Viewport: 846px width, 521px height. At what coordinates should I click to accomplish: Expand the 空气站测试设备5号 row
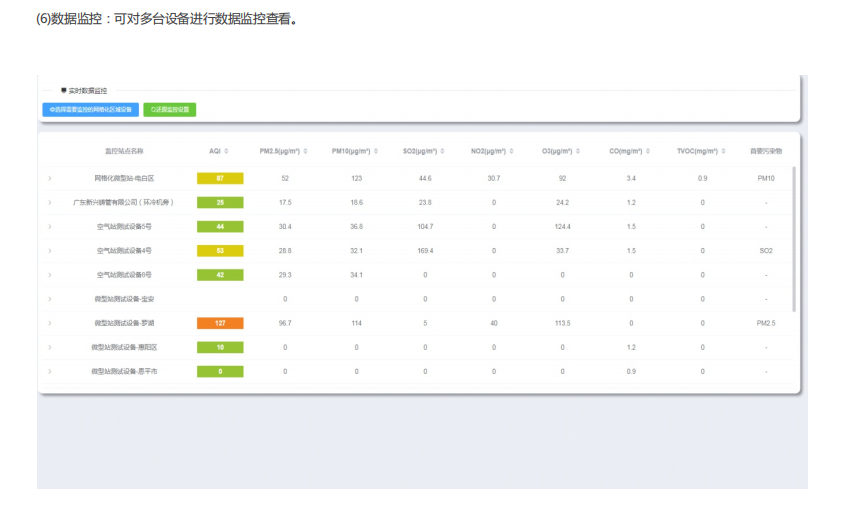[49, 227]
